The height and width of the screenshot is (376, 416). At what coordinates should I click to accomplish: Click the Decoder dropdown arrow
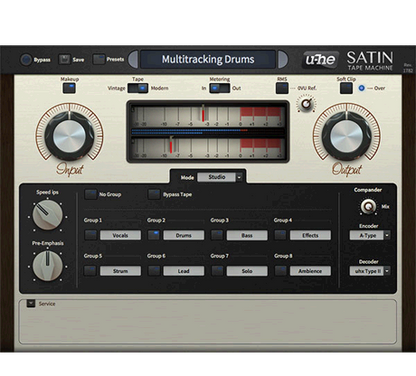click(387, 271)
